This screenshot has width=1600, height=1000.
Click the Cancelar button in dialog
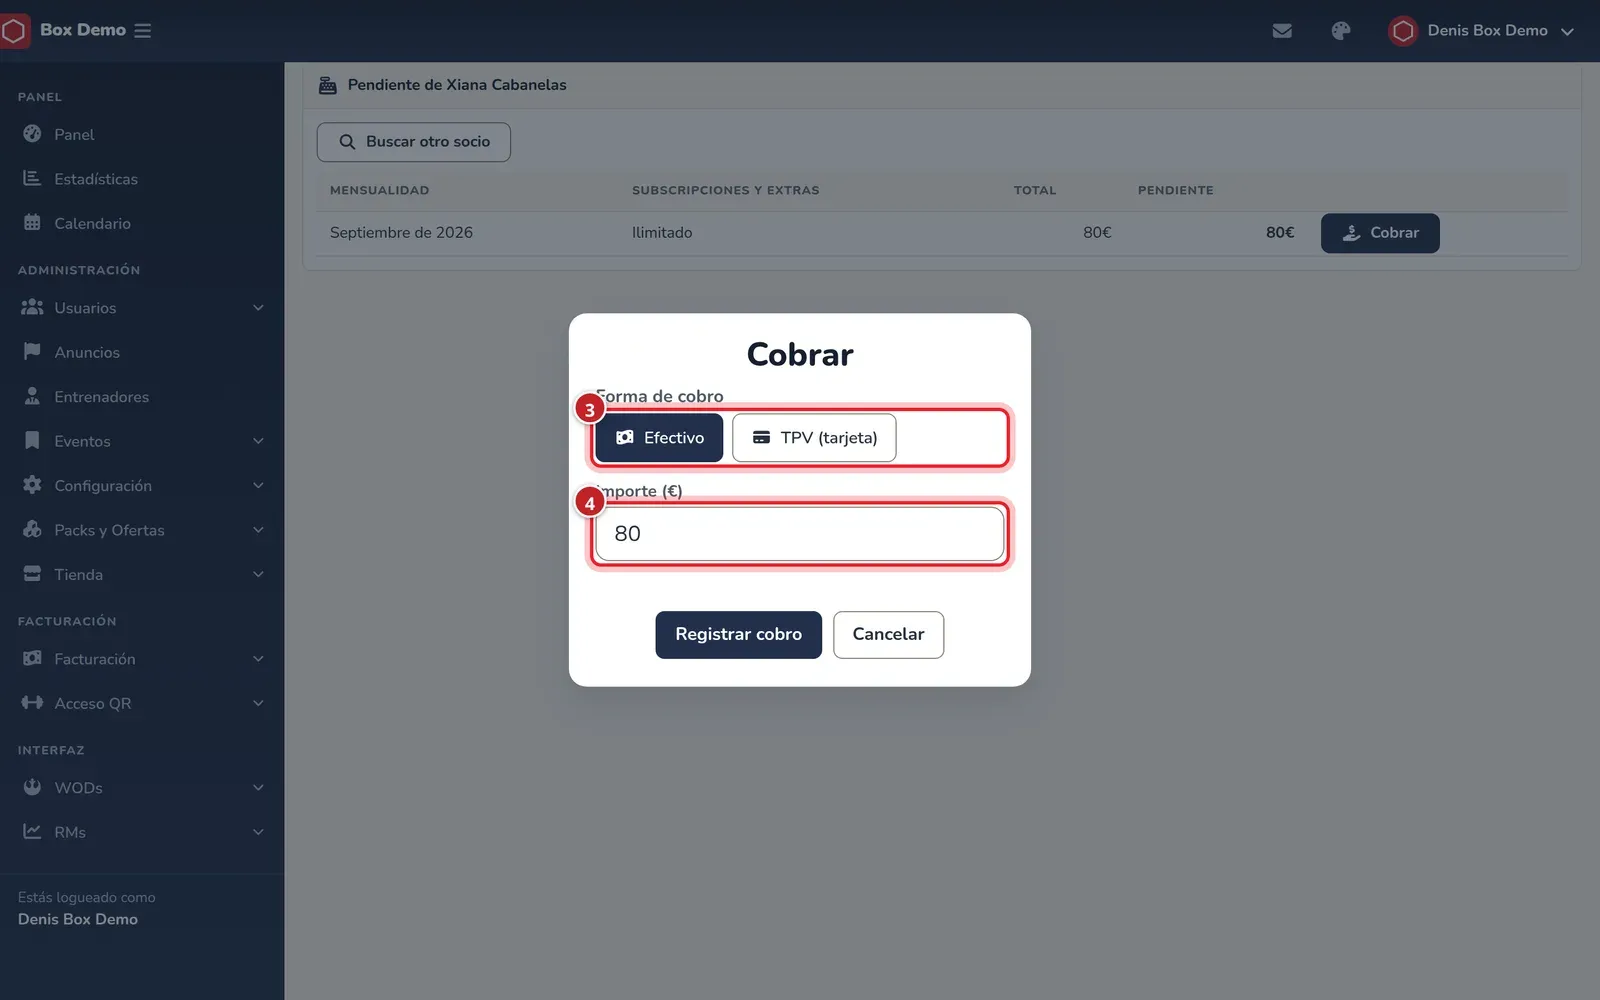click(888, 635)
